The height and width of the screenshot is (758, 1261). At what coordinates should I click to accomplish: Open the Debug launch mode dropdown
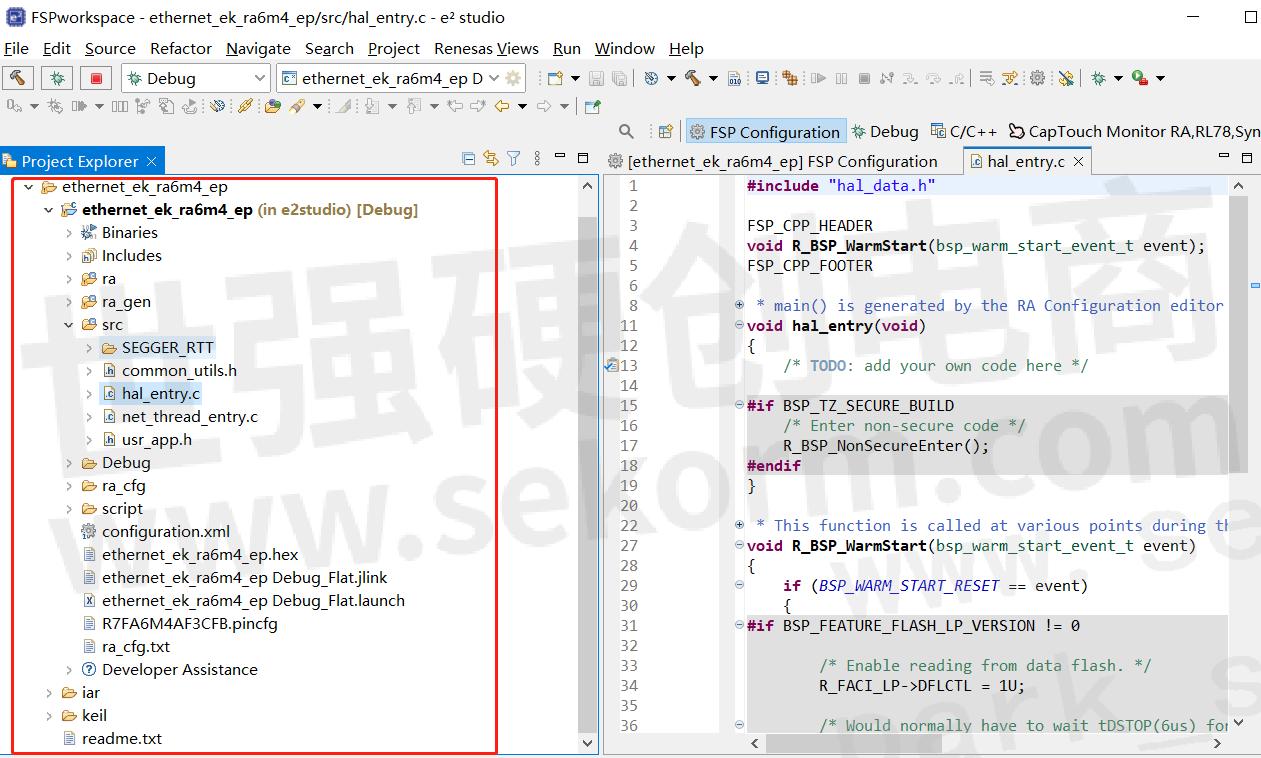coord(259,78)
